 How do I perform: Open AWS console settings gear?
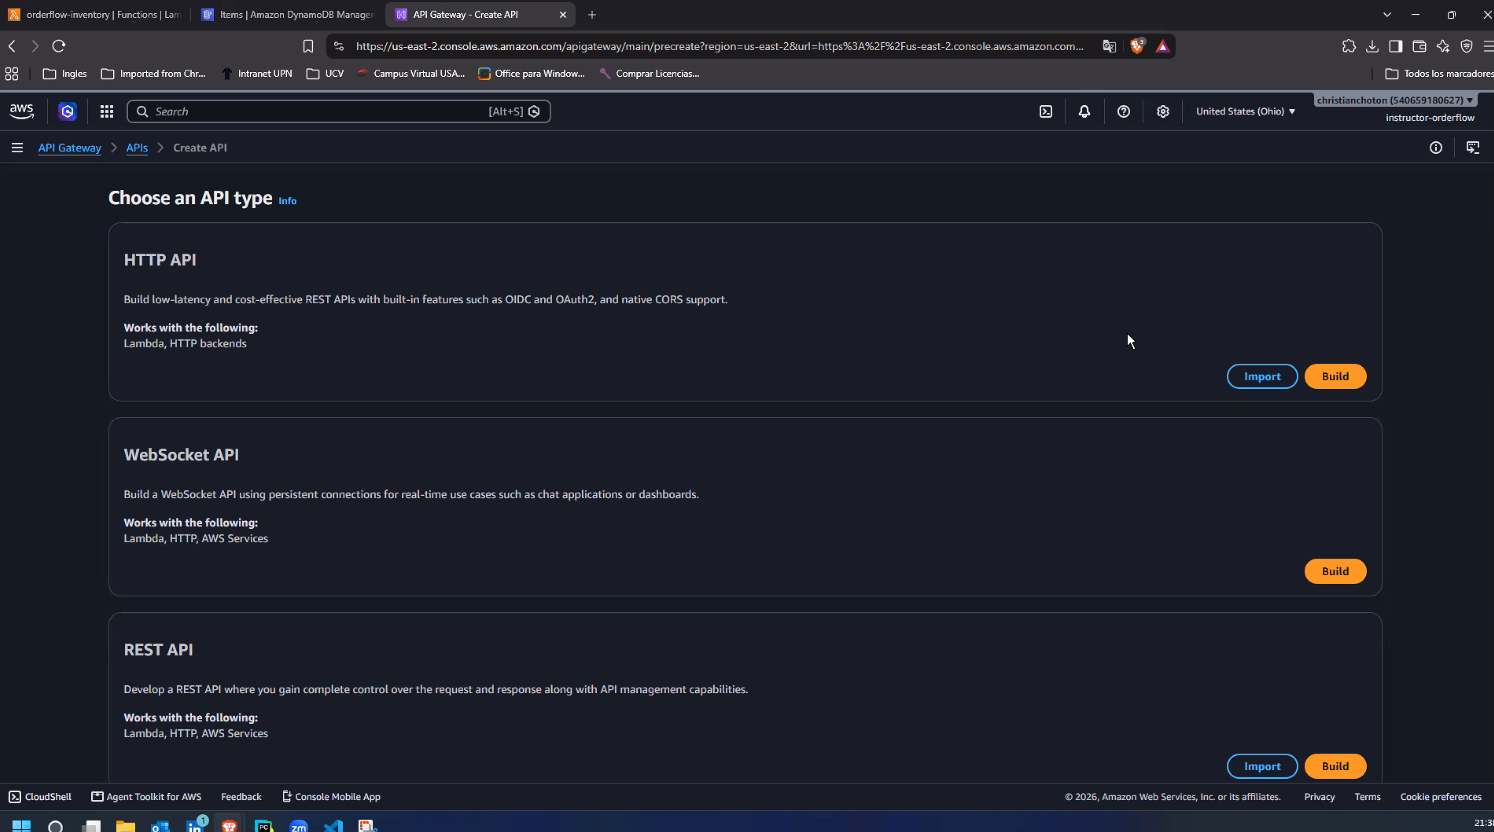pyautogui.click(x=1163, y=111)
